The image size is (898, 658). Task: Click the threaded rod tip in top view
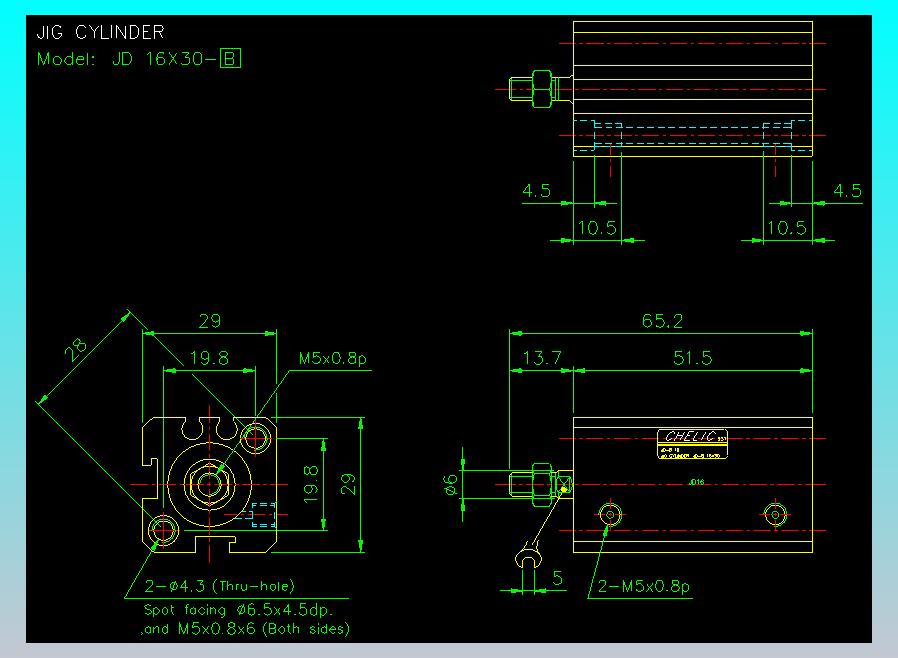click(x=521, y=89)
